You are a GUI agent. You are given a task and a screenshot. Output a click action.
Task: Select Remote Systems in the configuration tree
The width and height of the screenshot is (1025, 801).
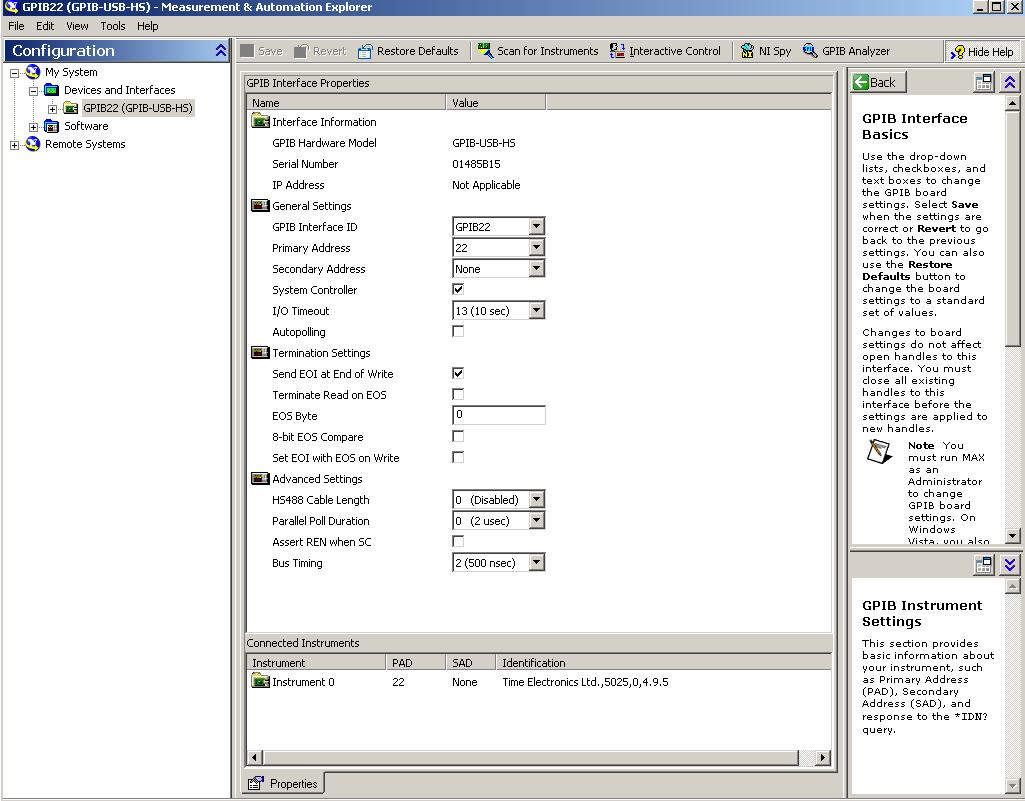tap(85, 144)
